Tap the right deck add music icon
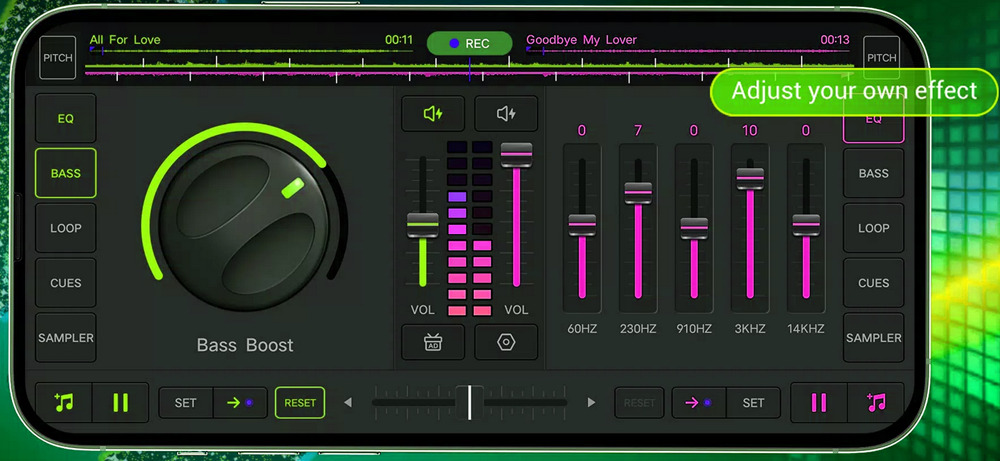 [x=876, y=403]
